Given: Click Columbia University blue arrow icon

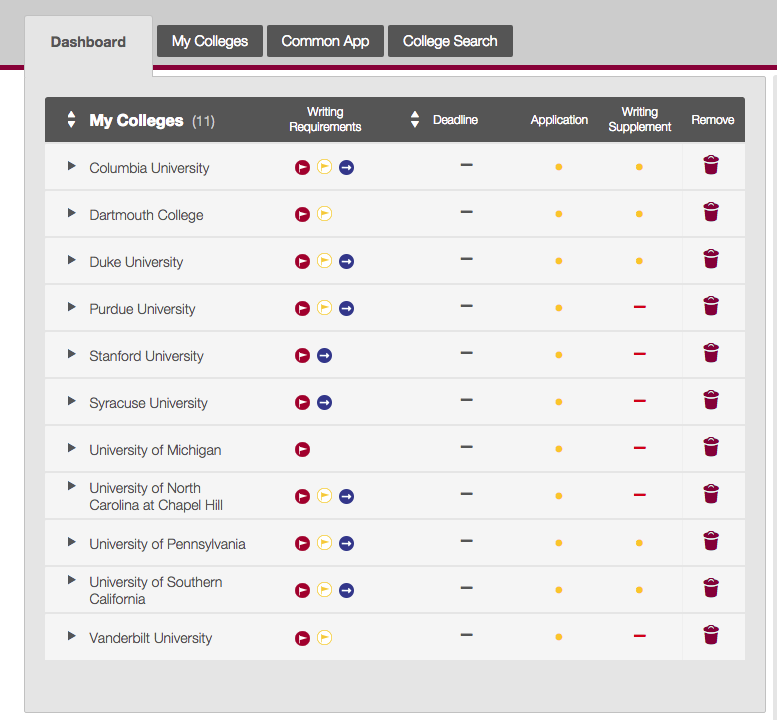Looking at the screenshot, I should click(346, 167).
